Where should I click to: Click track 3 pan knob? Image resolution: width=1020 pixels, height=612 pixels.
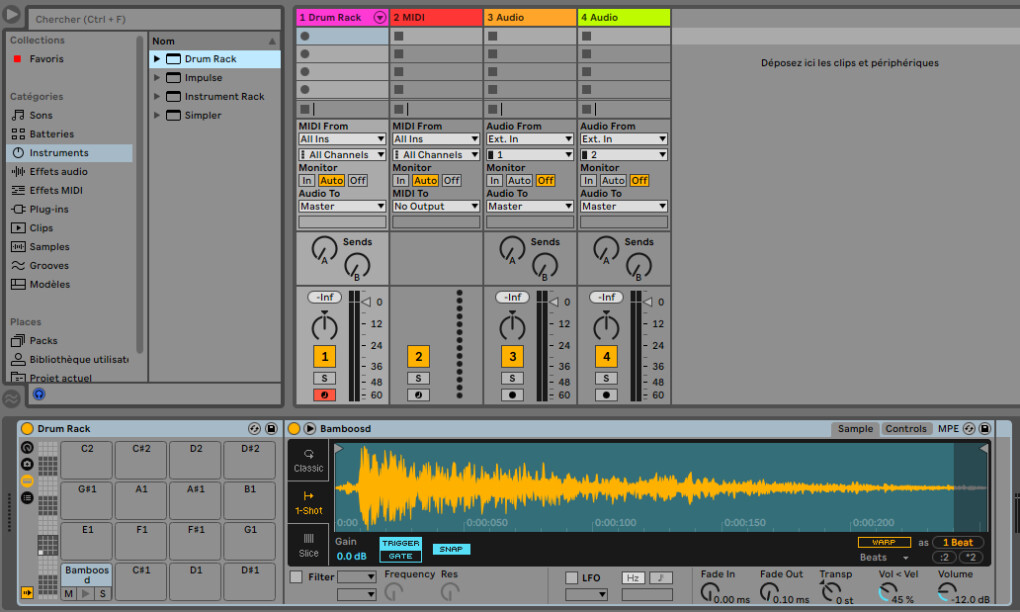pos(512,325)
